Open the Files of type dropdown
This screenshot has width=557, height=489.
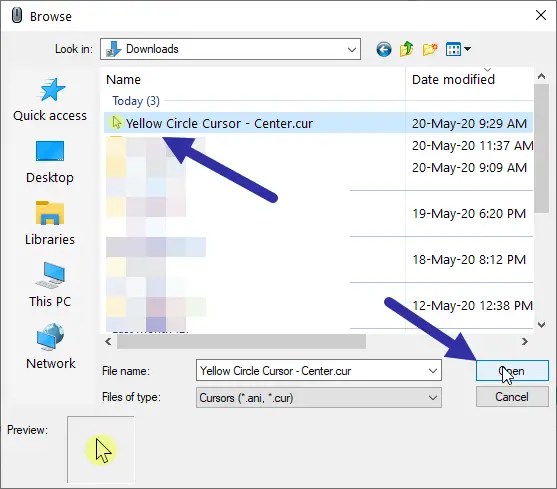[319, 397]
